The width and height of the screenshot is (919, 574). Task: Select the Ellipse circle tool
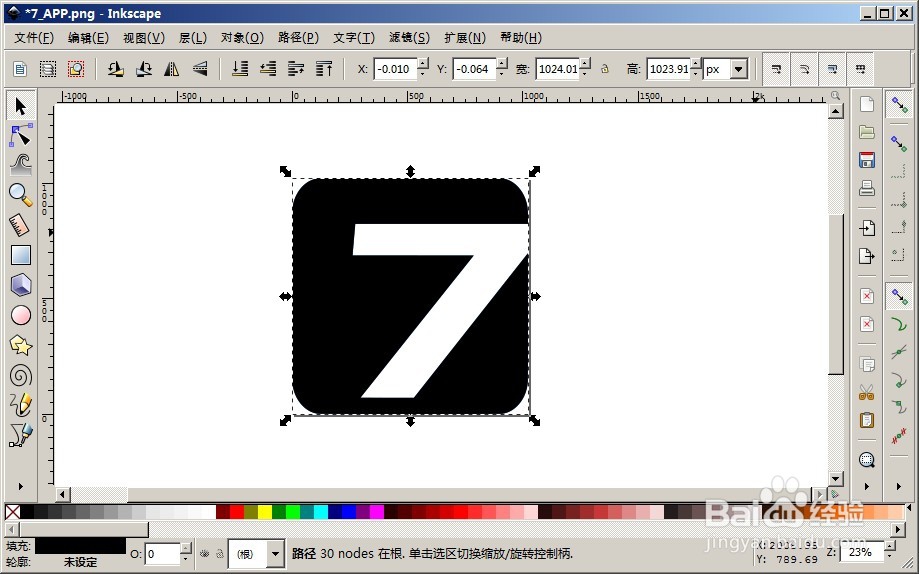coord(21,315)
